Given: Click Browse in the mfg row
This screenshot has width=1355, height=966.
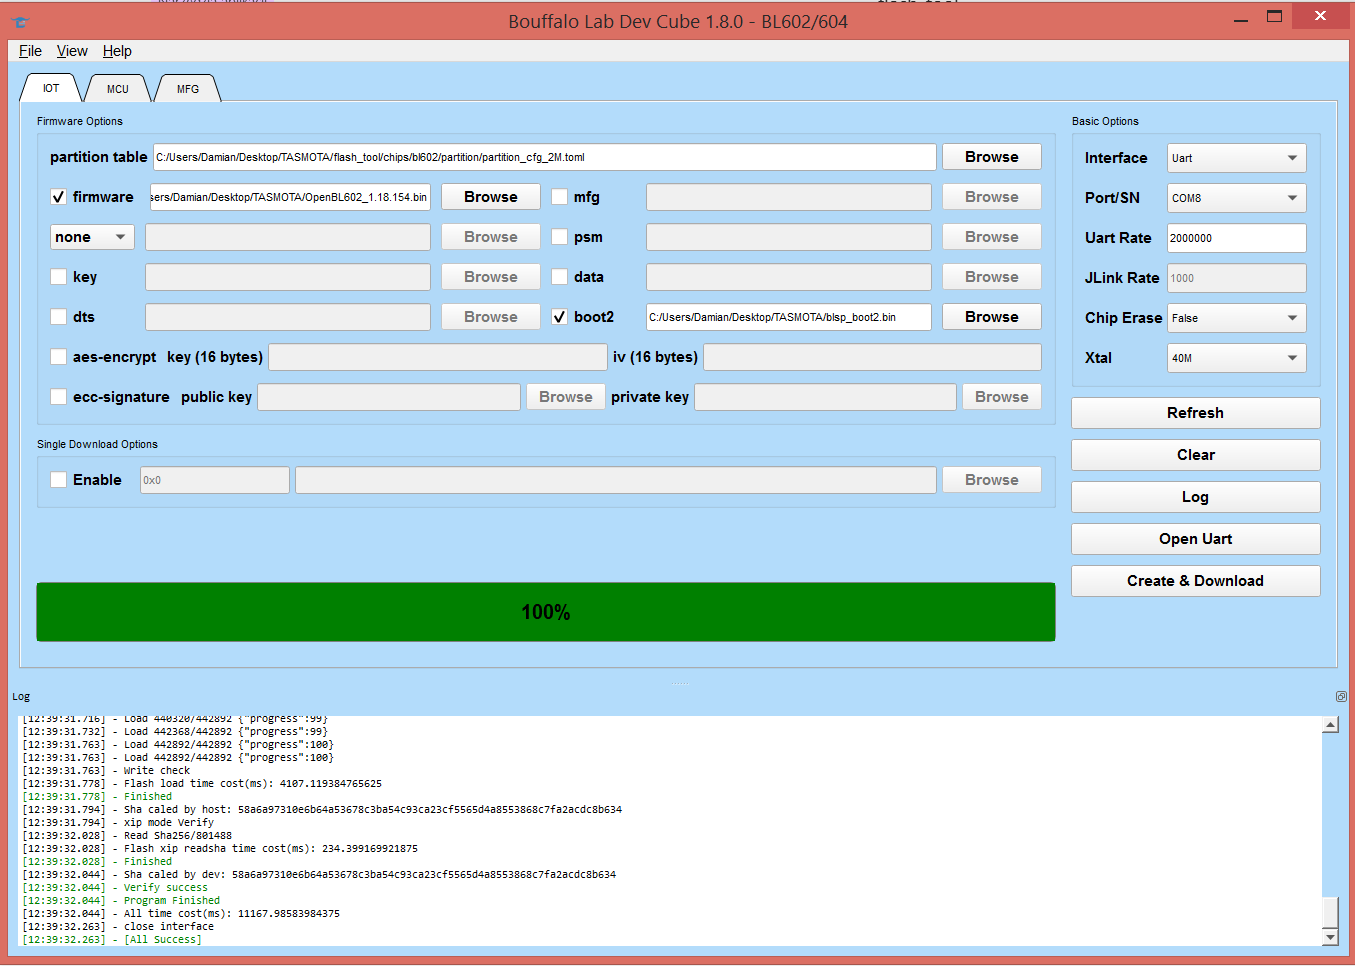Looking at the screenshot, I should pos(992,197).
